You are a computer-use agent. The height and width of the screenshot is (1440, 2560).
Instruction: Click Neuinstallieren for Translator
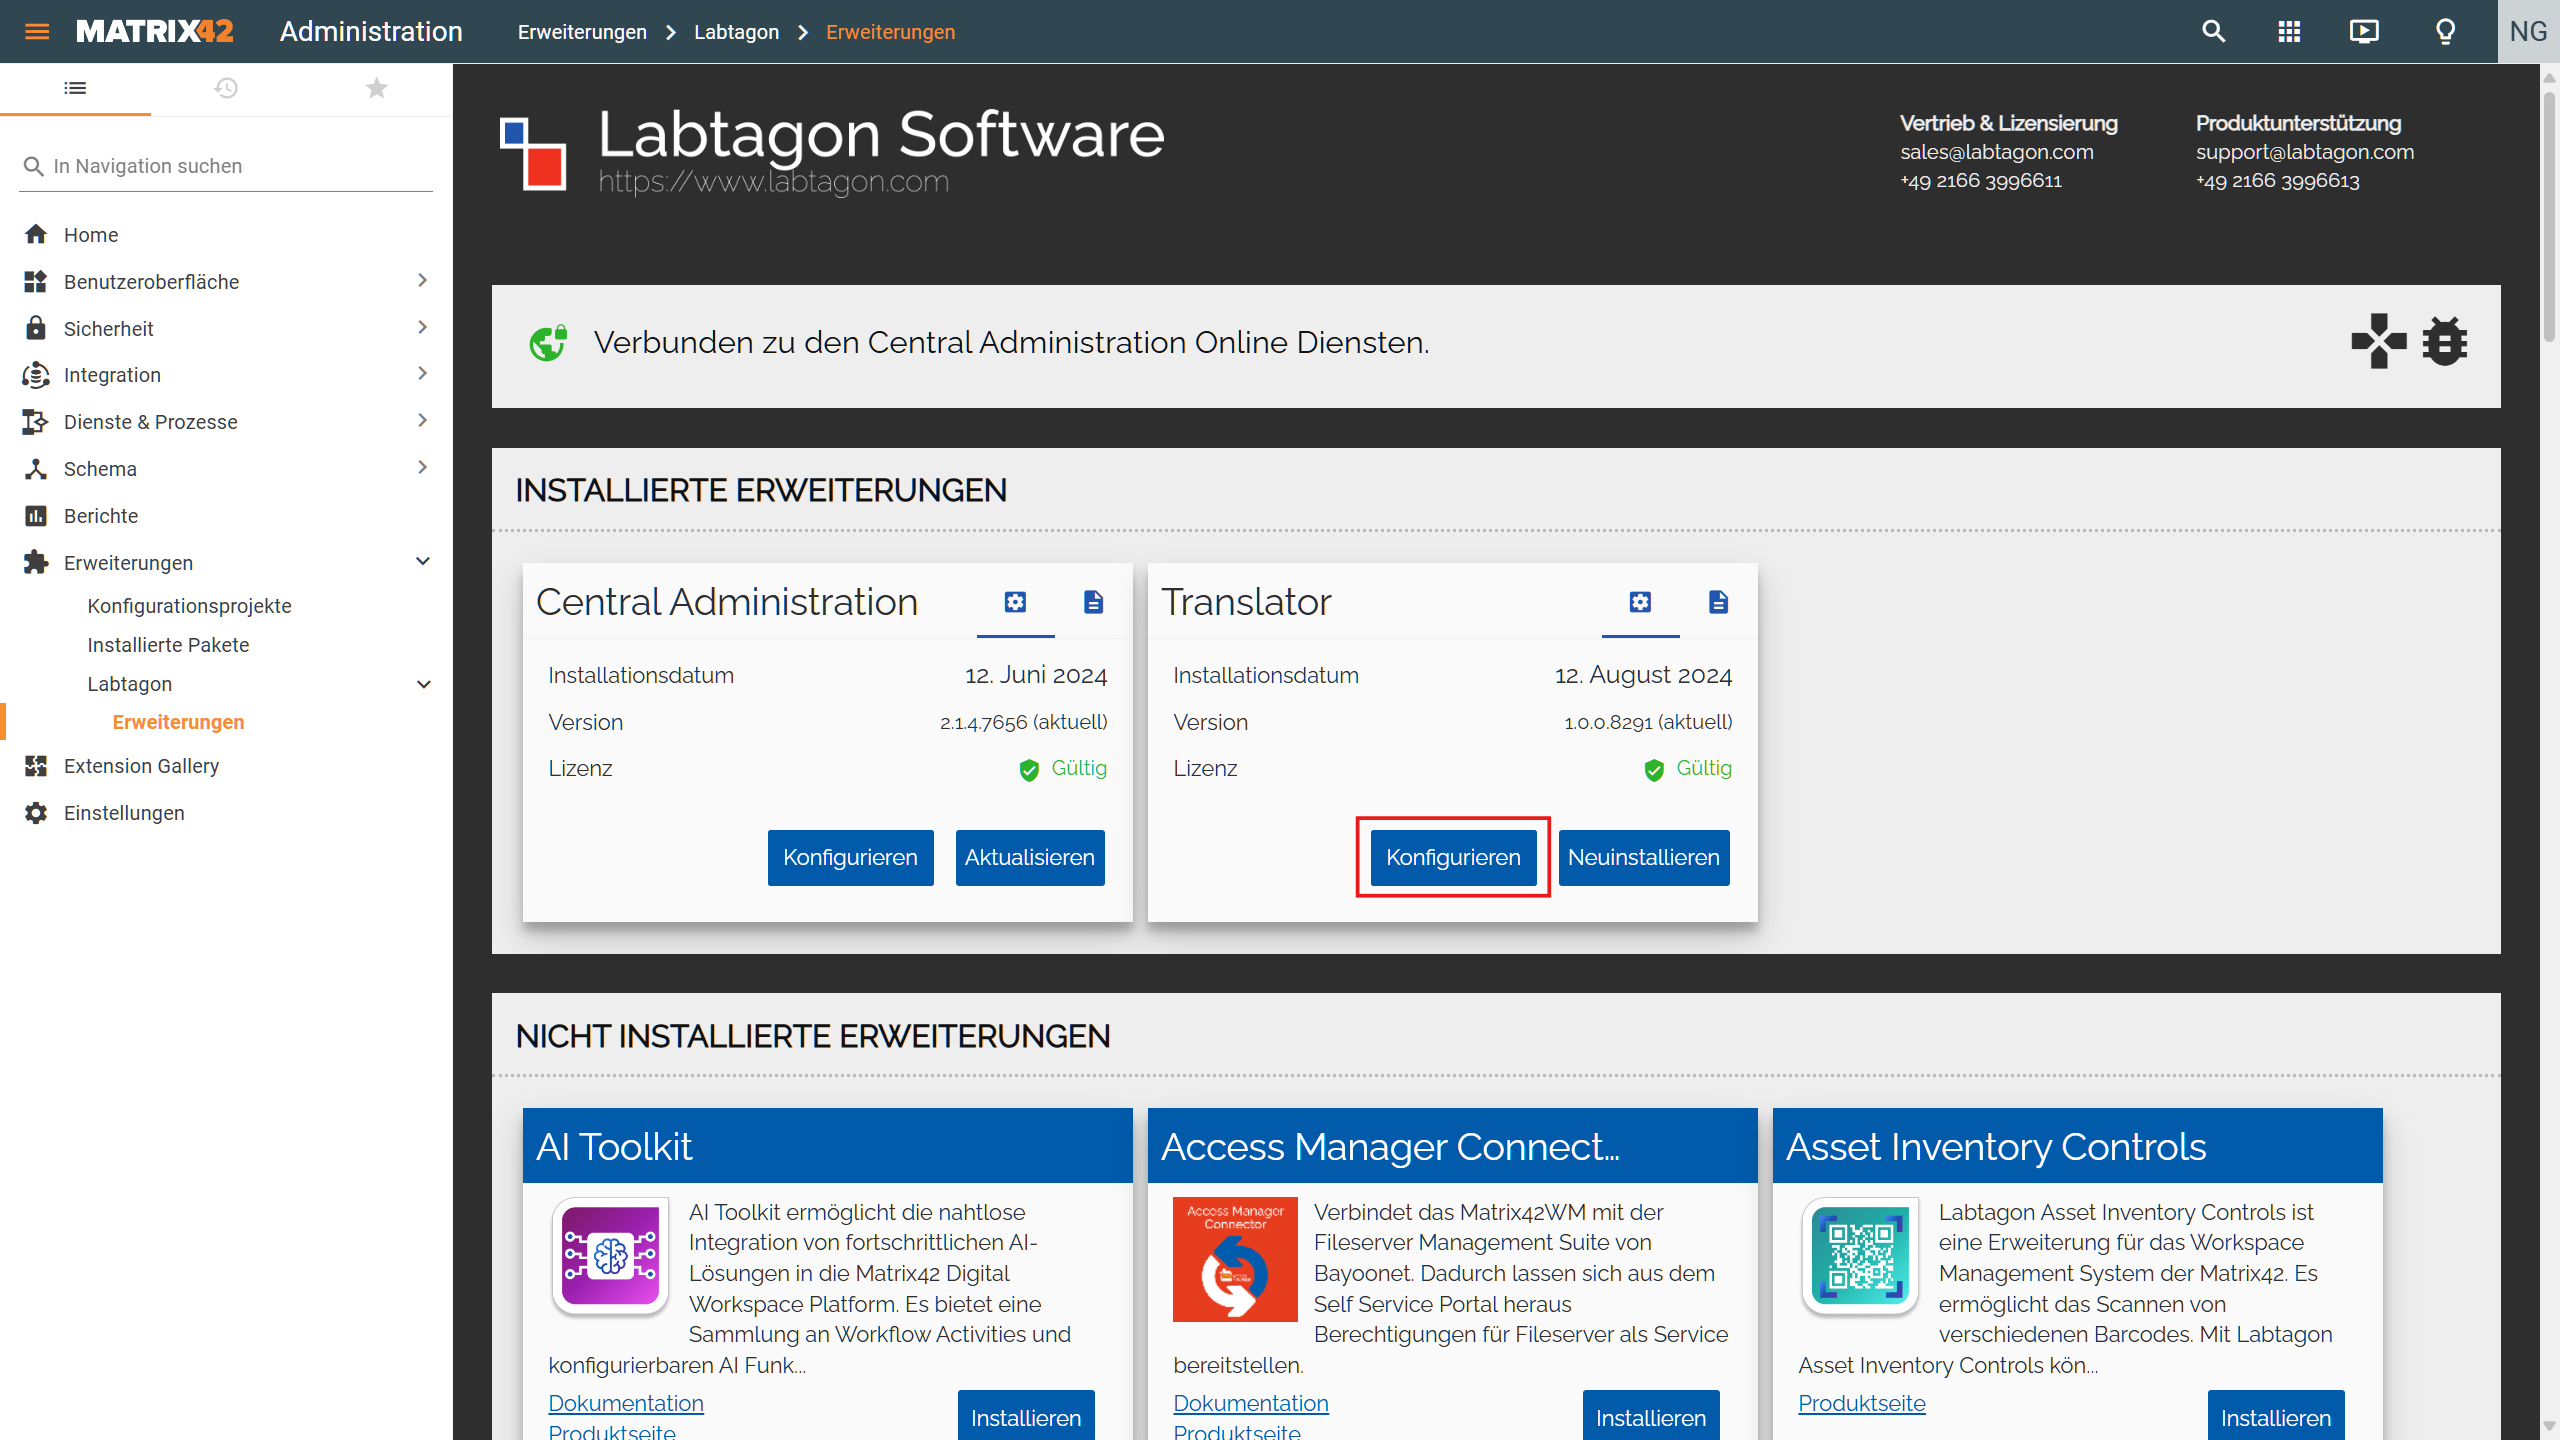(x=1644, y=858)
